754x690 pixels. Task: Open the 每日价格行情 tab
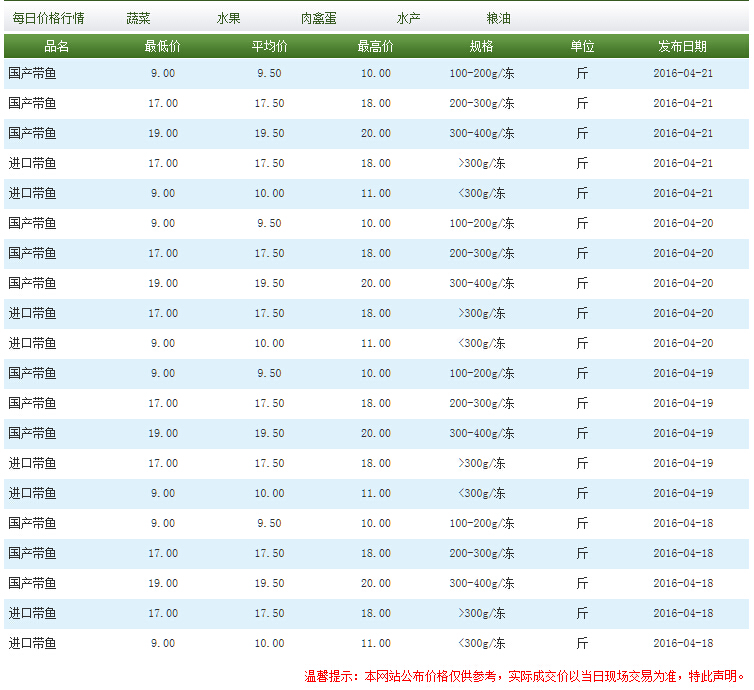pyautogui.click(x=49, y=18)
